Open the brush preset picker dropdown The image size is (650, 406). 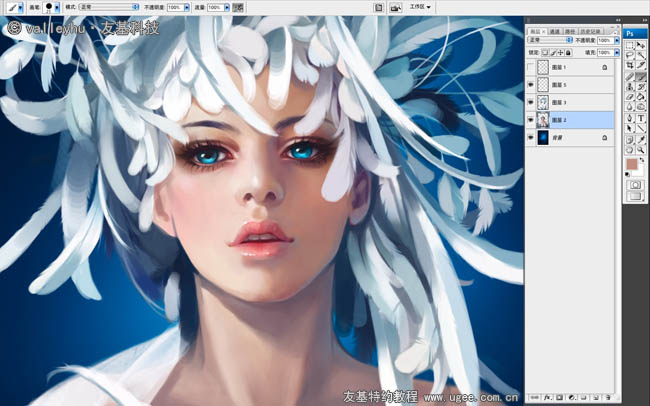[57, 7]
